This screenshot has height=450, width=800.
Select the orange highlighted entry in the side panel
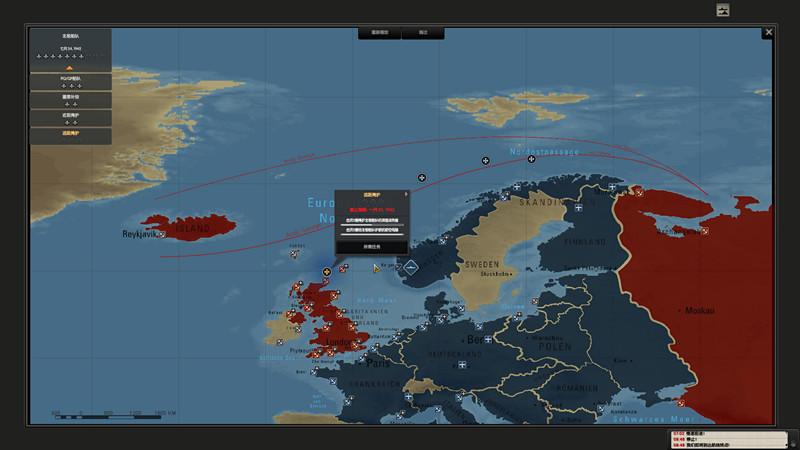click(x=70, y=136)
